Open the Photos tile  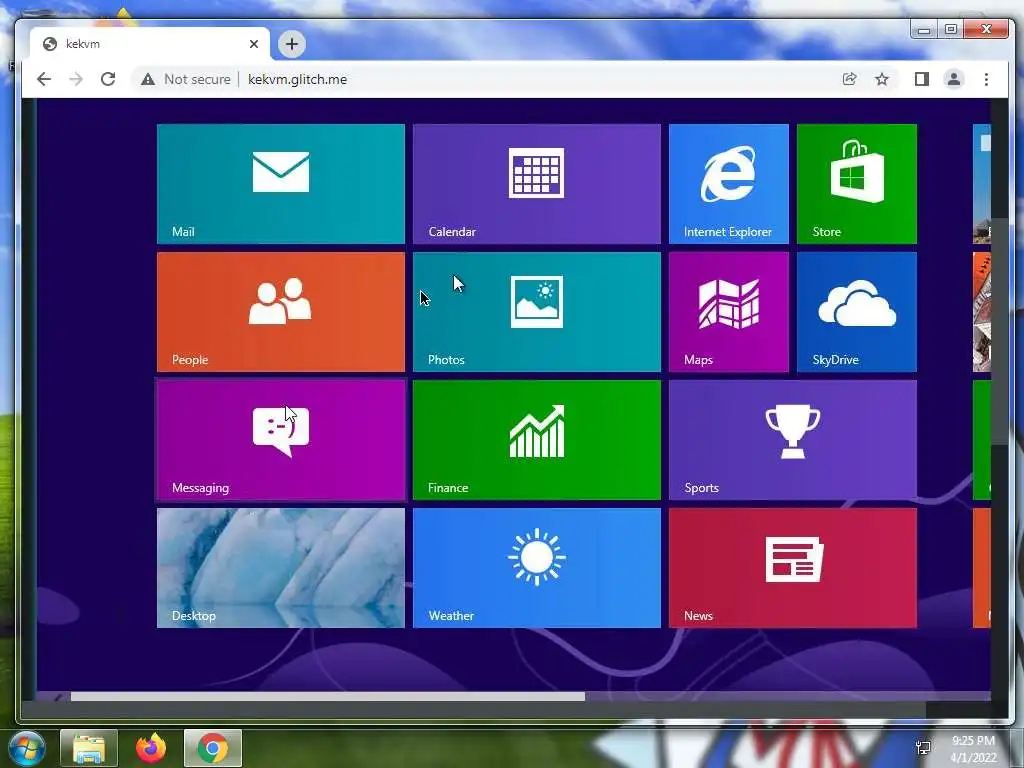tap(537, 312)
